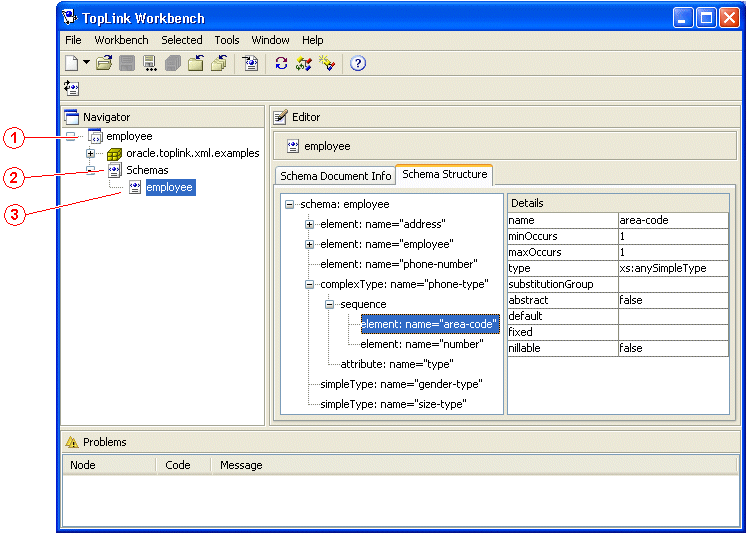The height and width of the screenshot is (534, 748).
Task: Switch to the Schema Document Info tab
Action: (335, 176)
